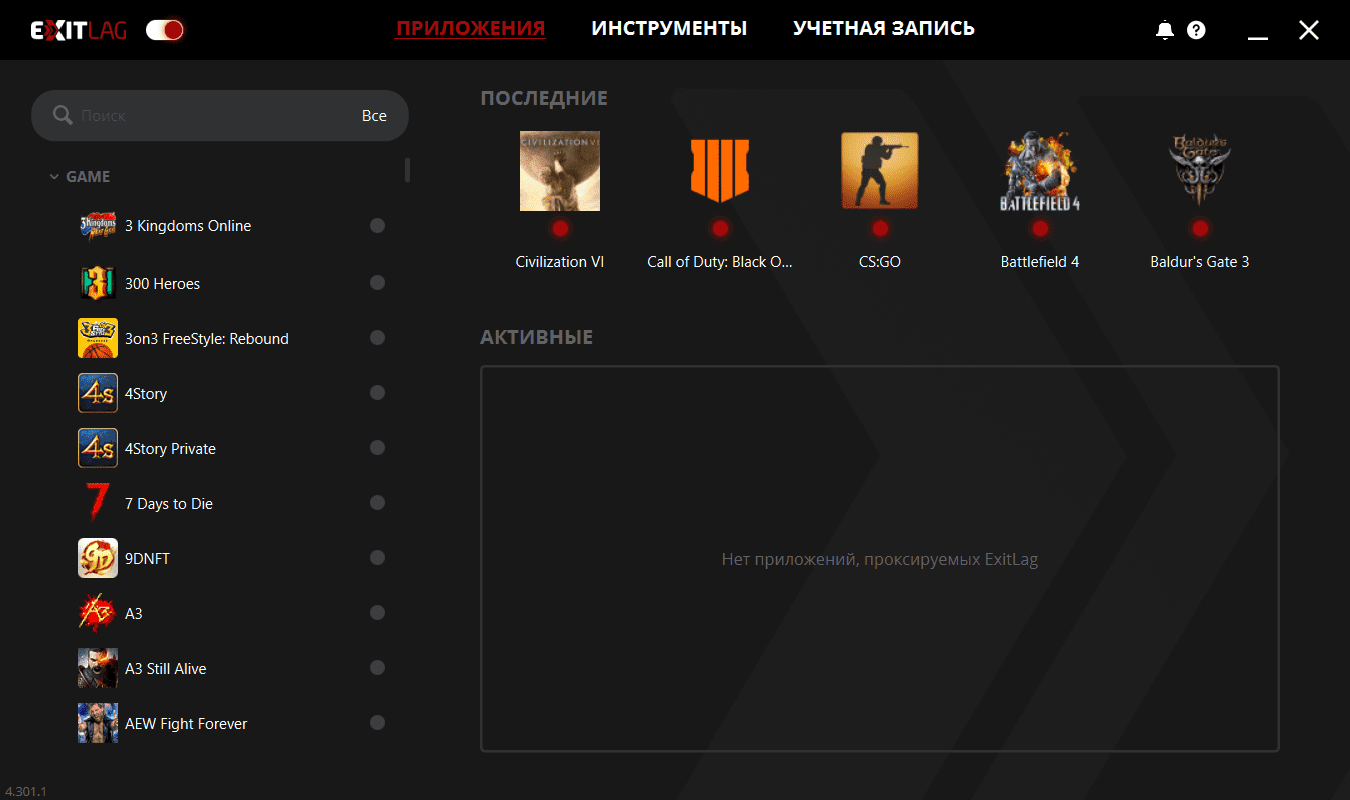Toggle status dot for 4Story Private
Screen dimensions: 1350x800
377,448
